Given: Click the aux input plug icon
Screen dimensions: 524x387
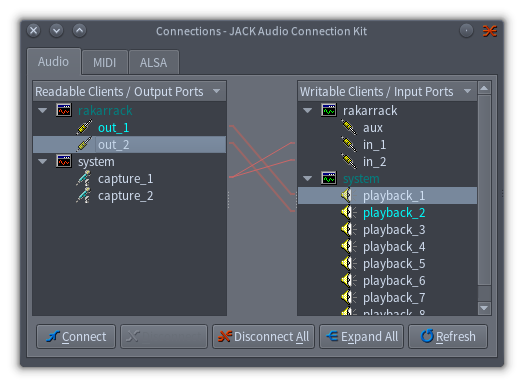Looking at the screenshot, I should [x=349, y=127].
